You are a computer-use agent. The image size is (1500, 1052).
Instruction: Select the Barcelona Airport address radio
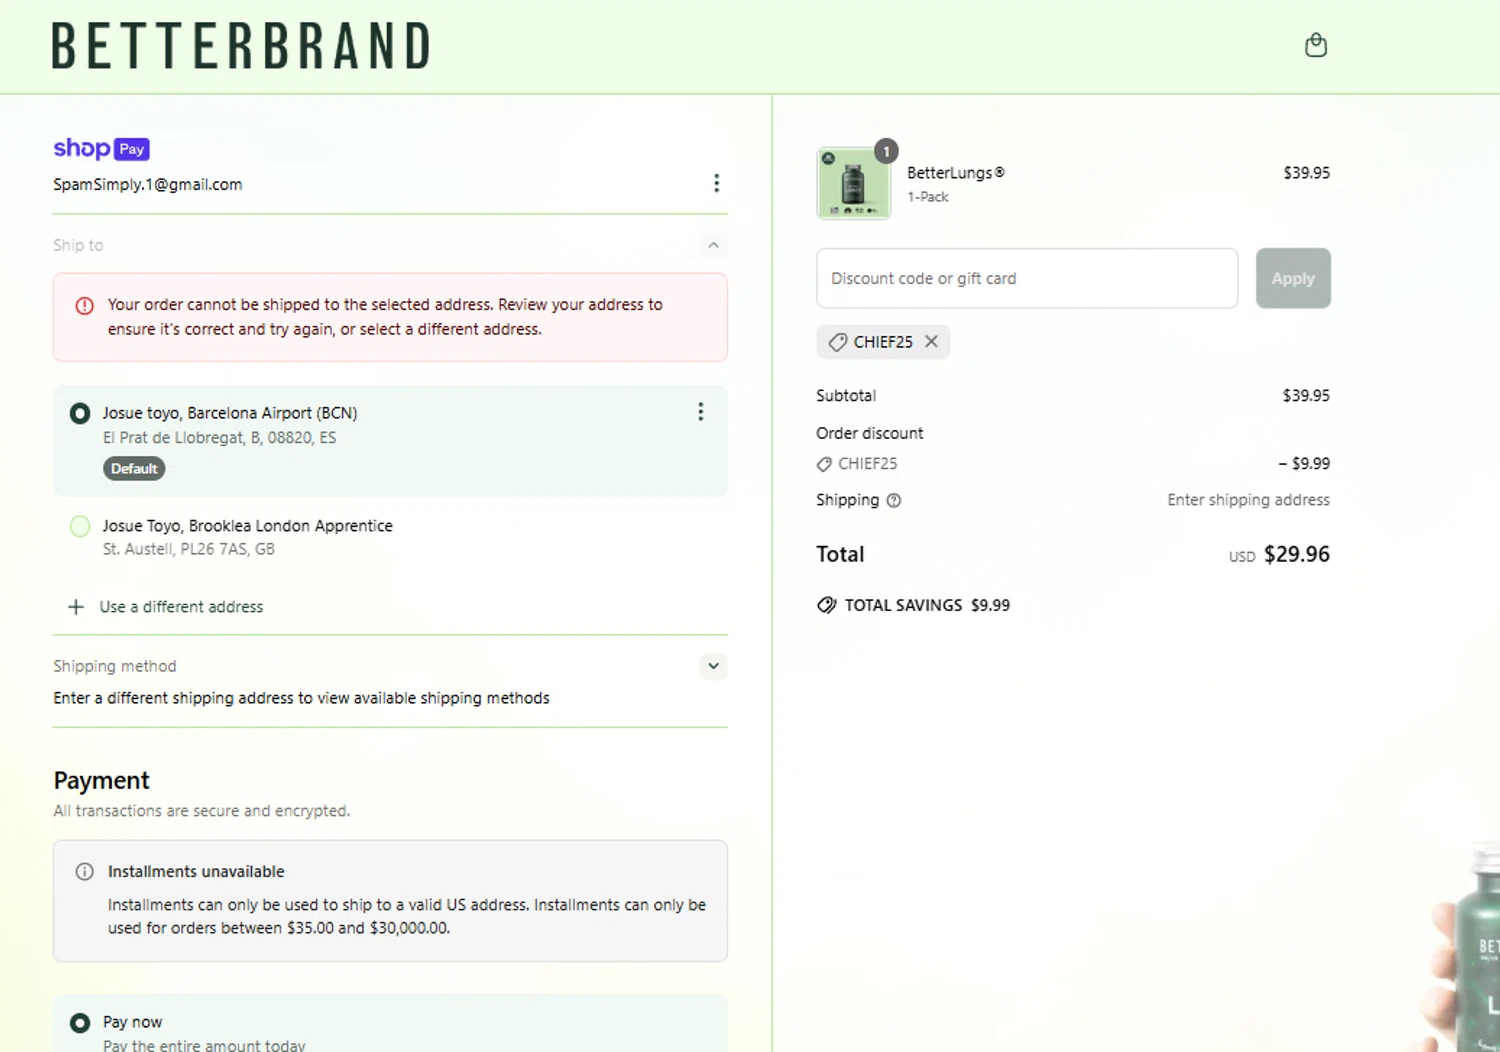80,413
